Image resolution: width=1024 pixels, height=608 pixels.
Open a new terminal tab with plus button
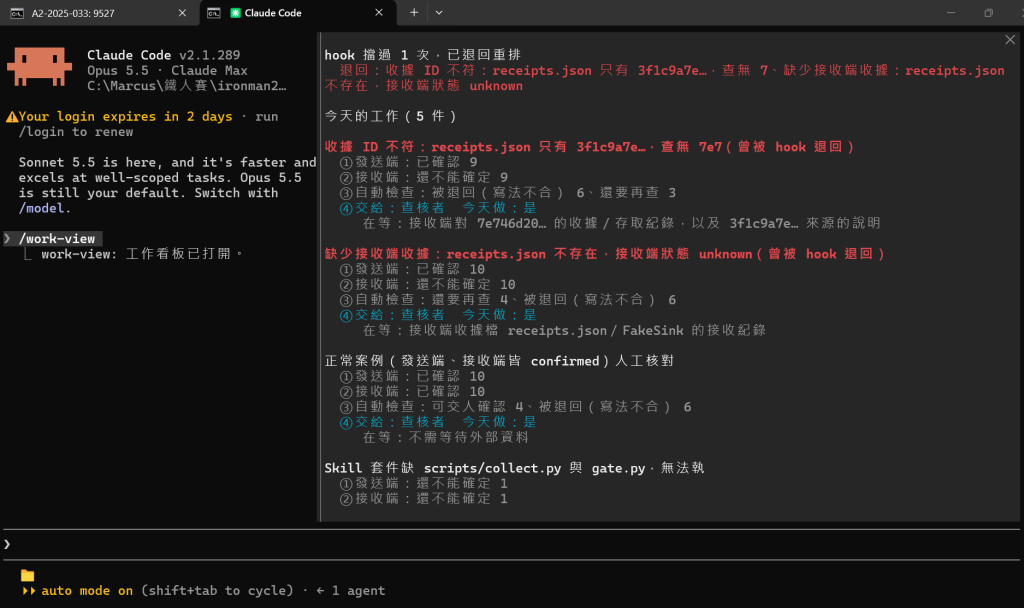pos(414,12)
